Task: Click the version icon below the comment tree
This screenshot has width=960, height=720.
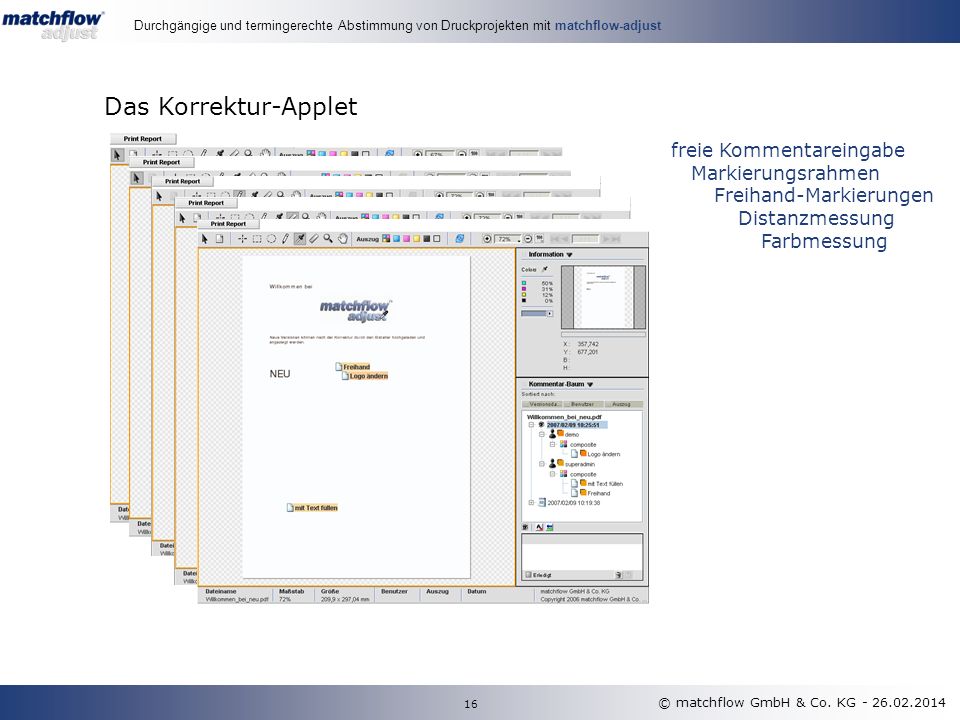Action: [525, 527]
